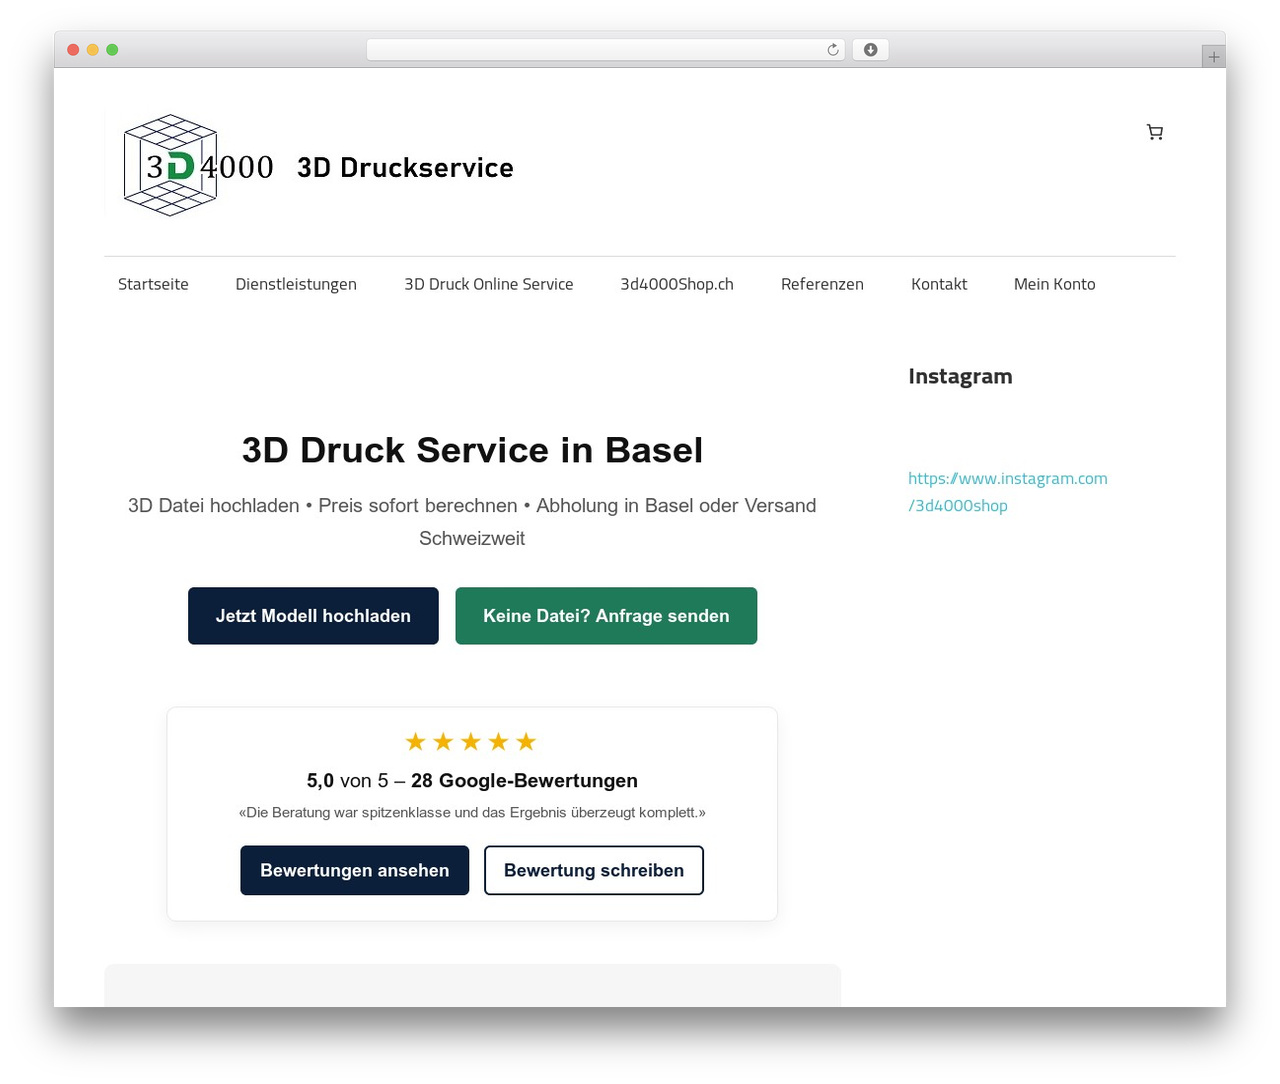Choose Keine Datei? Anfrage senden
The width and height of the screenshot is (1280, 1084).
pyautogui.click(x=606, y=616)
